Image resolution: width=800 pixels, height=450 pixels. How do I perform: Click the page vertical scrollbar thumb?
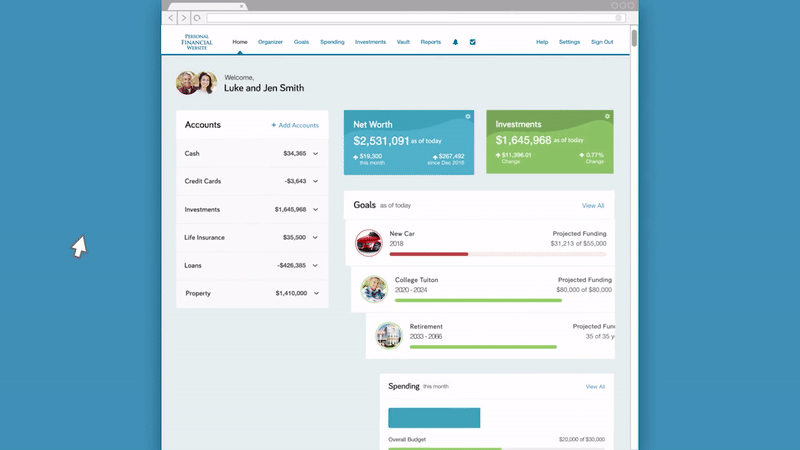coord(634,38)
